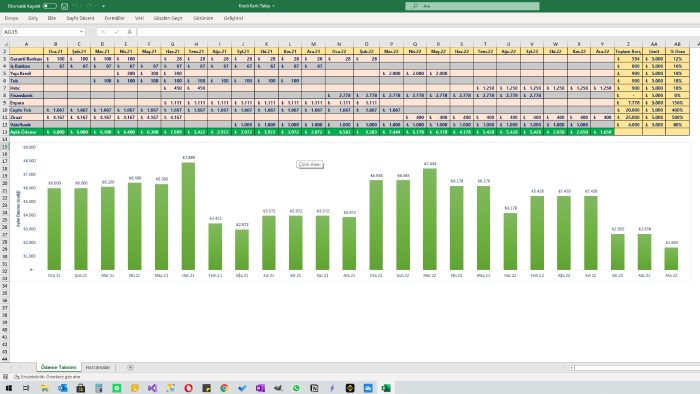The image size is (700, 394).
Task: Open Insert Function via the fx icon
Action: point(129,32)
